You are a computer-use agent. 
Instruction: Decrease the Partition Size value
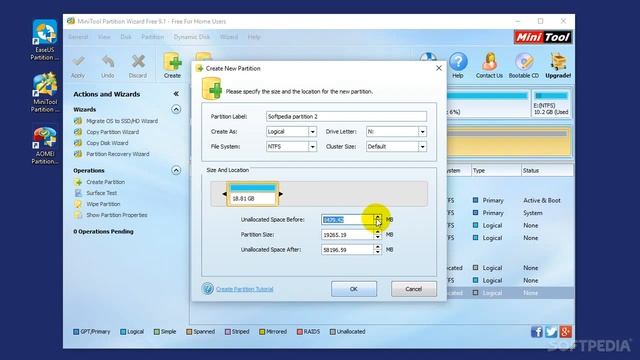(378, 237)
